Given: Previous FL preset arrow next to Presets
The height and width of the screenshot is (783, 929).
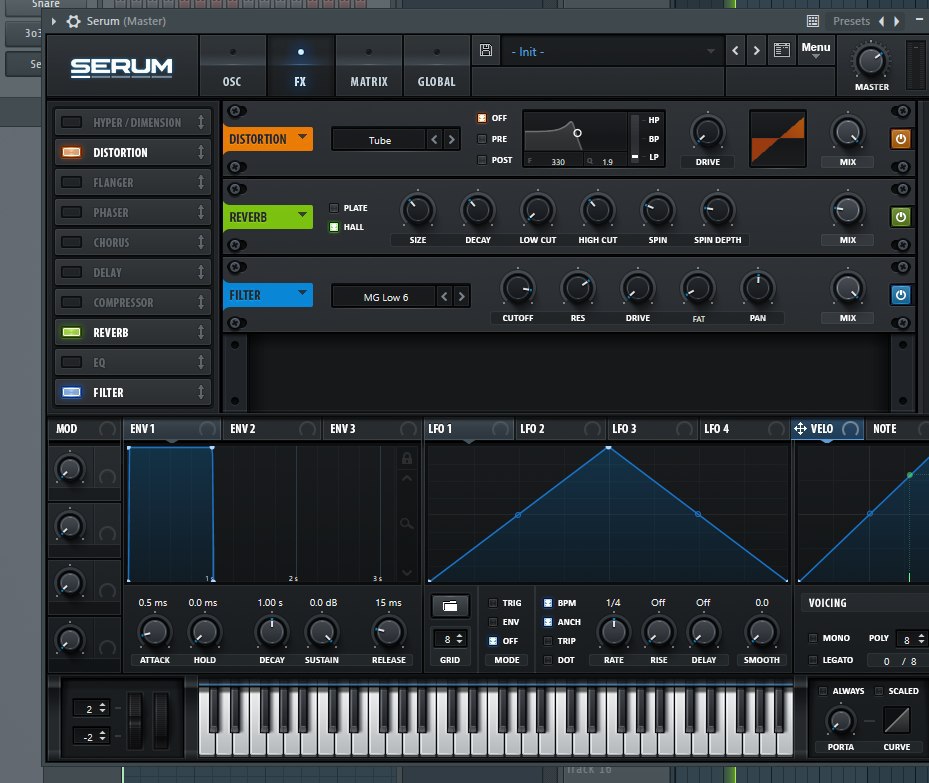Looking at the screenshot, I should [x=882, y=21].
